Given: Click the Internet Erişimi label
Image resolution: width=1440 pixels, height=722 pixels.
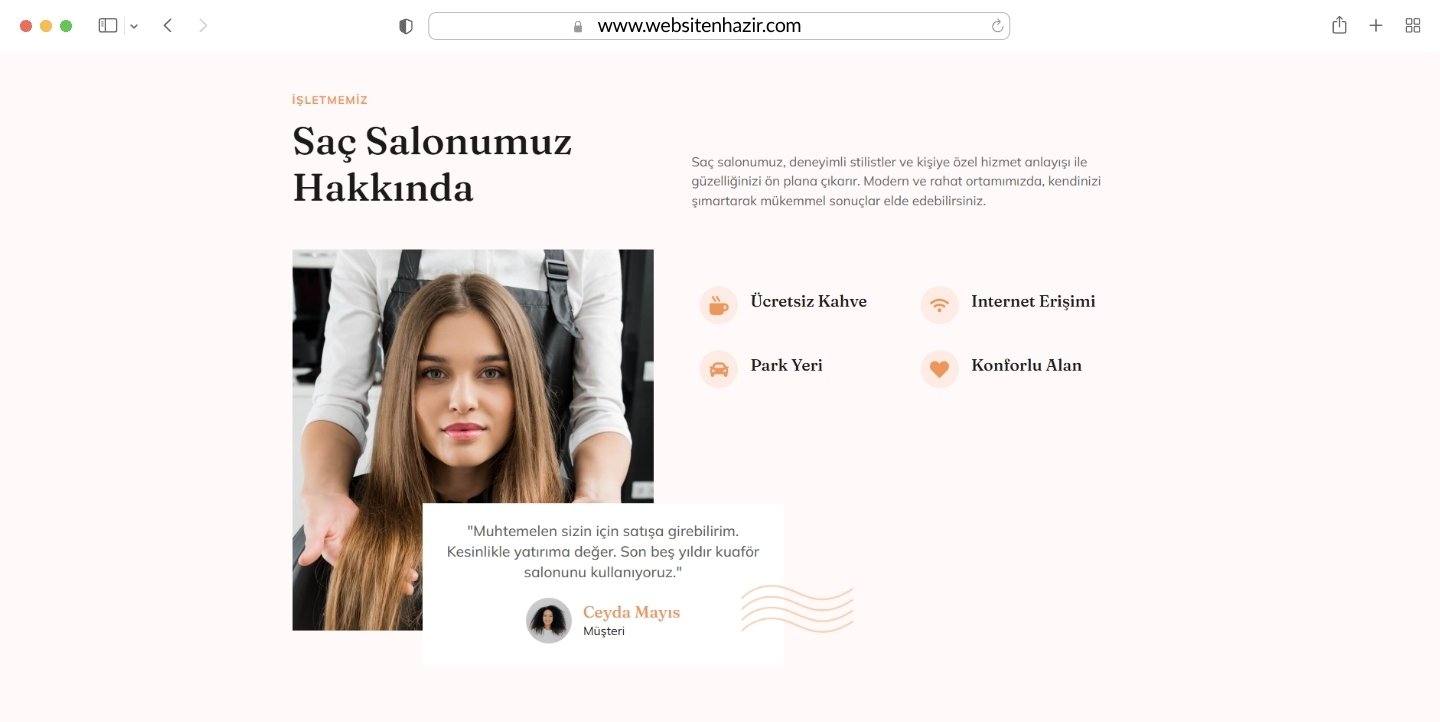Looking at the screenshot, I should 1033,301.
